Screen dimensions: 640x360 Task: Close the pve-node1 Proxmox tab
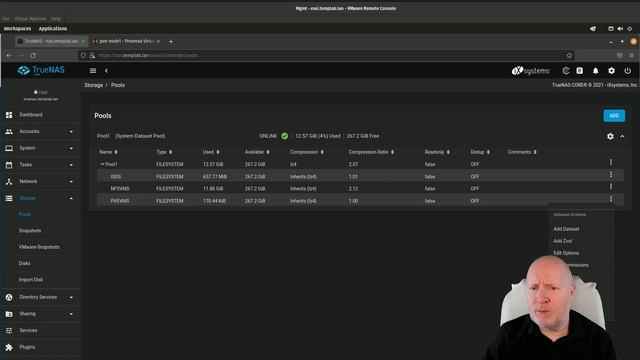(x=158, y=41)
